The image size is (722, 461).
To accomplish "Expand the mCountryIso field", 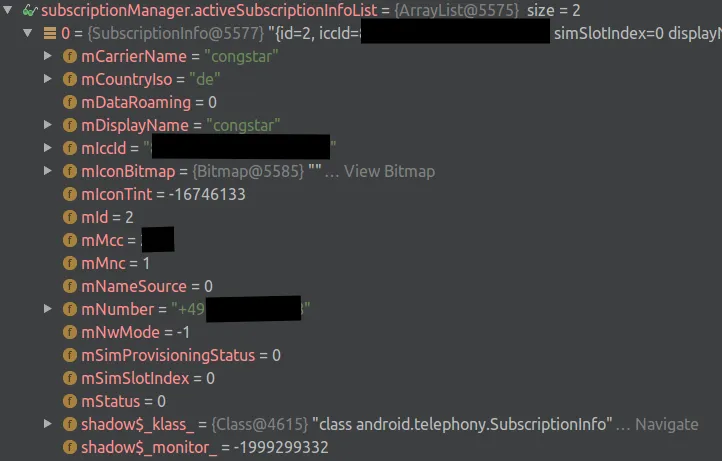I will coord(47,79).
